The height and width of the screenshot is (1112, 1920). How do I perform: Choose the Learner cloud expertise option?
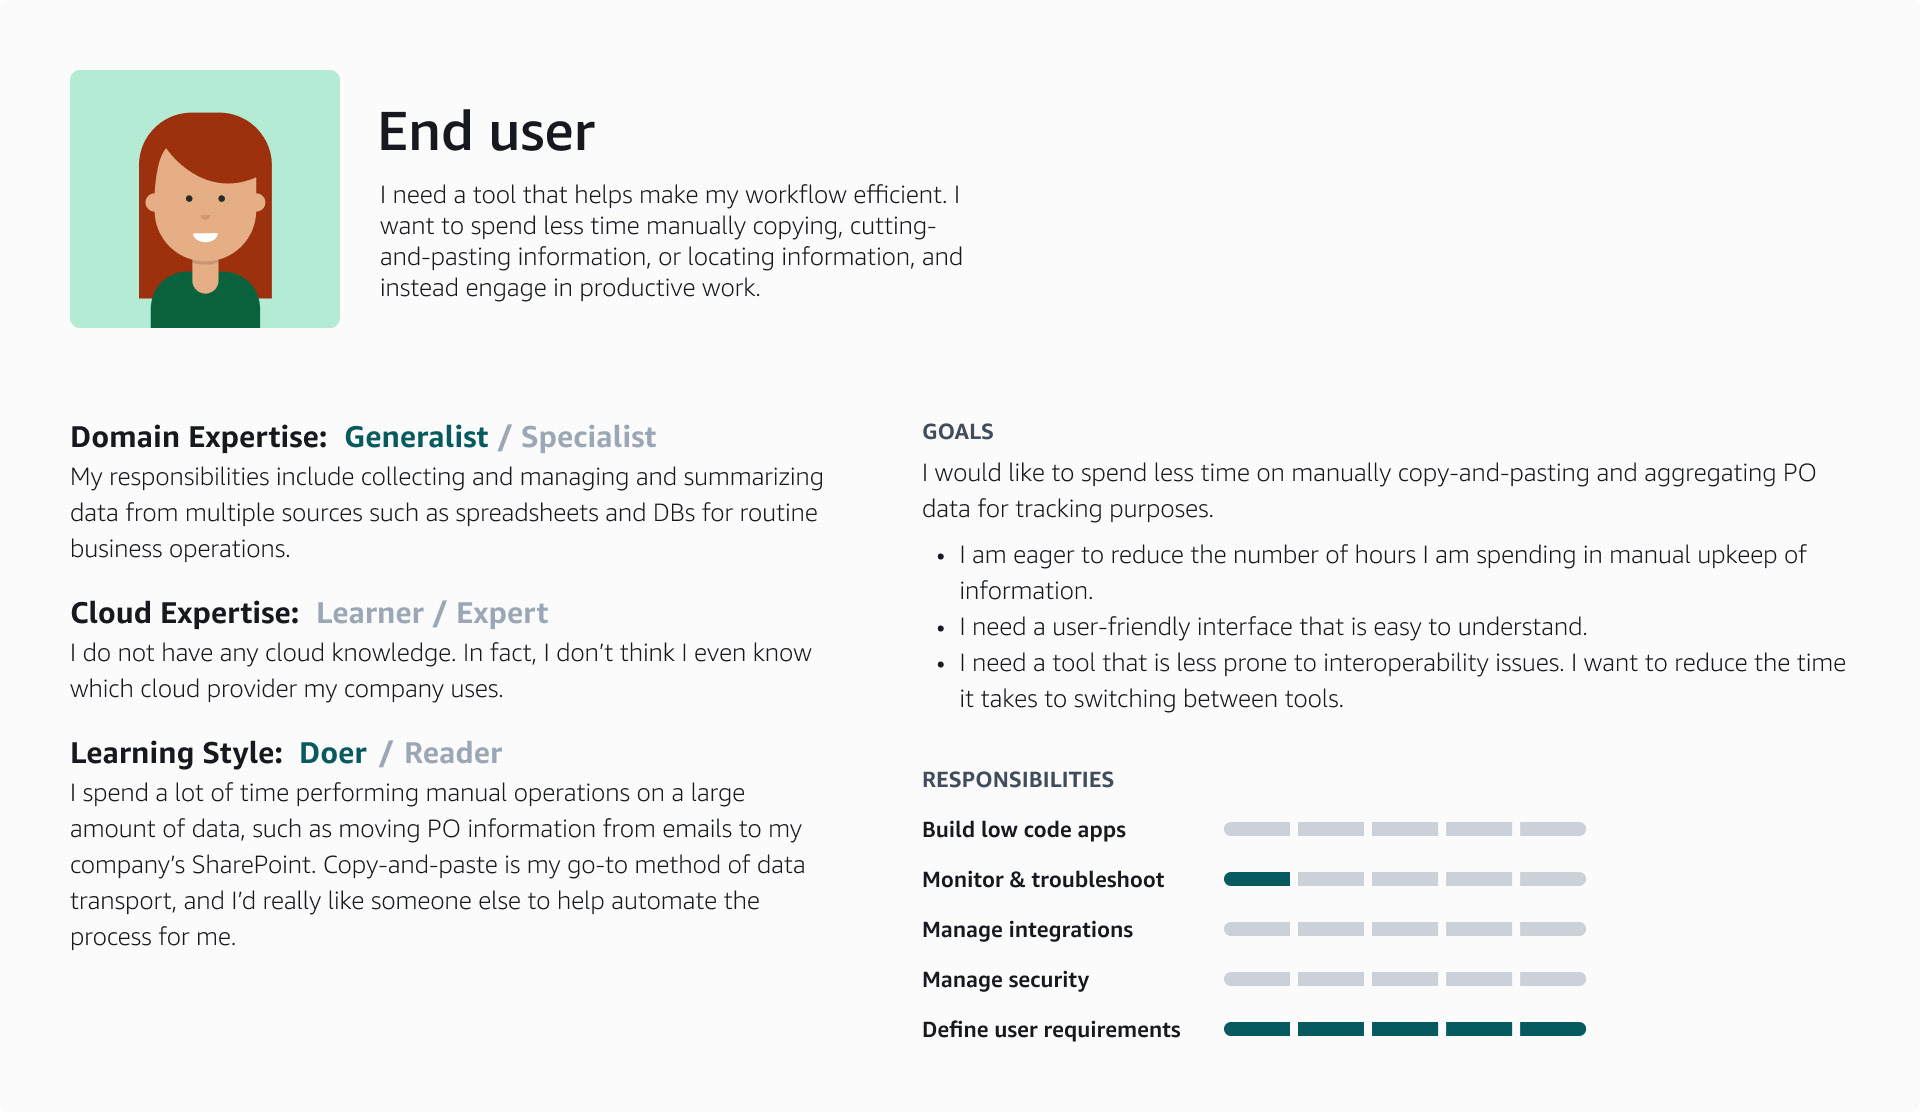[x=370, y=613]
